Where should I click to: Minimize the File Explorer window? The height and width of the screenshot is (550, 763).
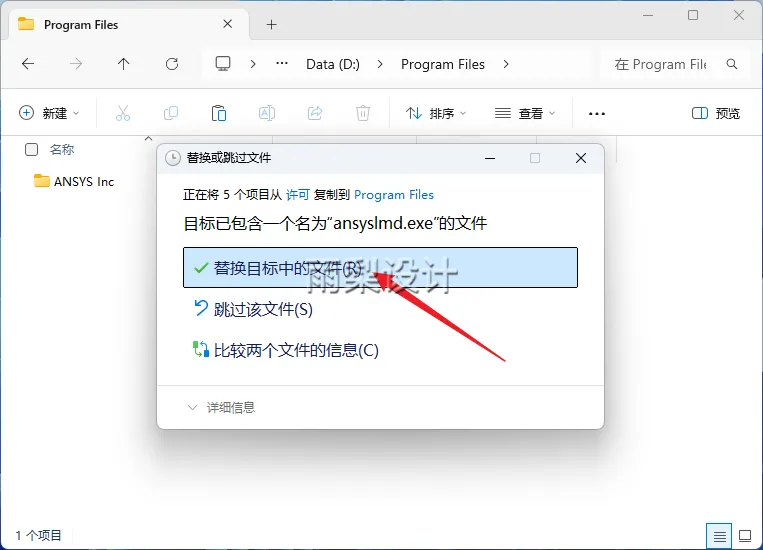pos(648,16)
